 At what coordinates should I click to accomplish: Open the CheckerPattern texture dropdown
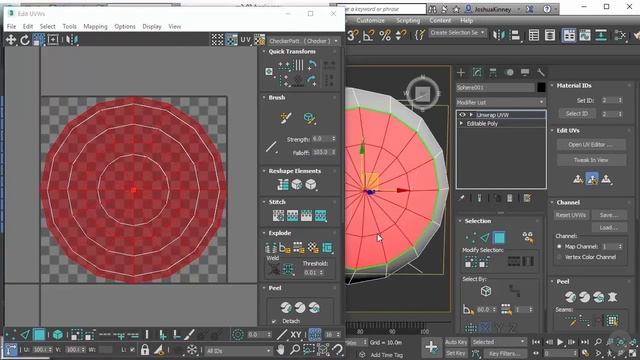click(x=304, y=41)
